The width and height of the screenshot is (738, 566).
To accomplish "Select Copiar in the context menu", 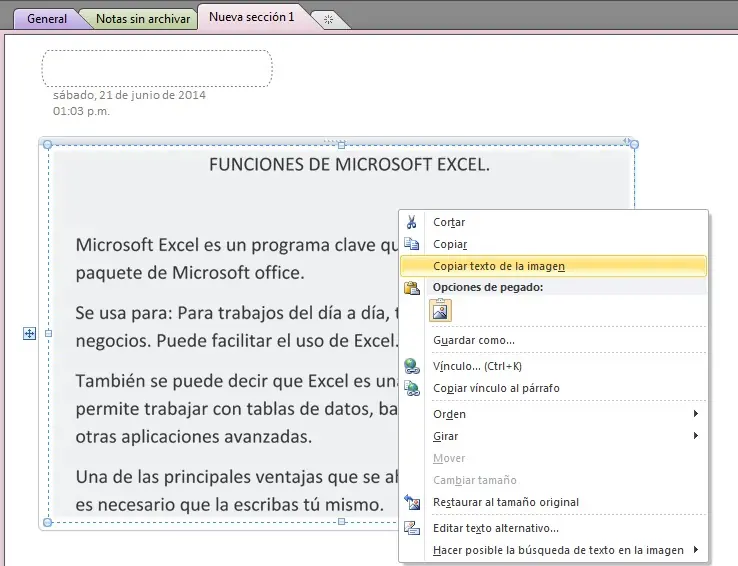I will point(553,244).
